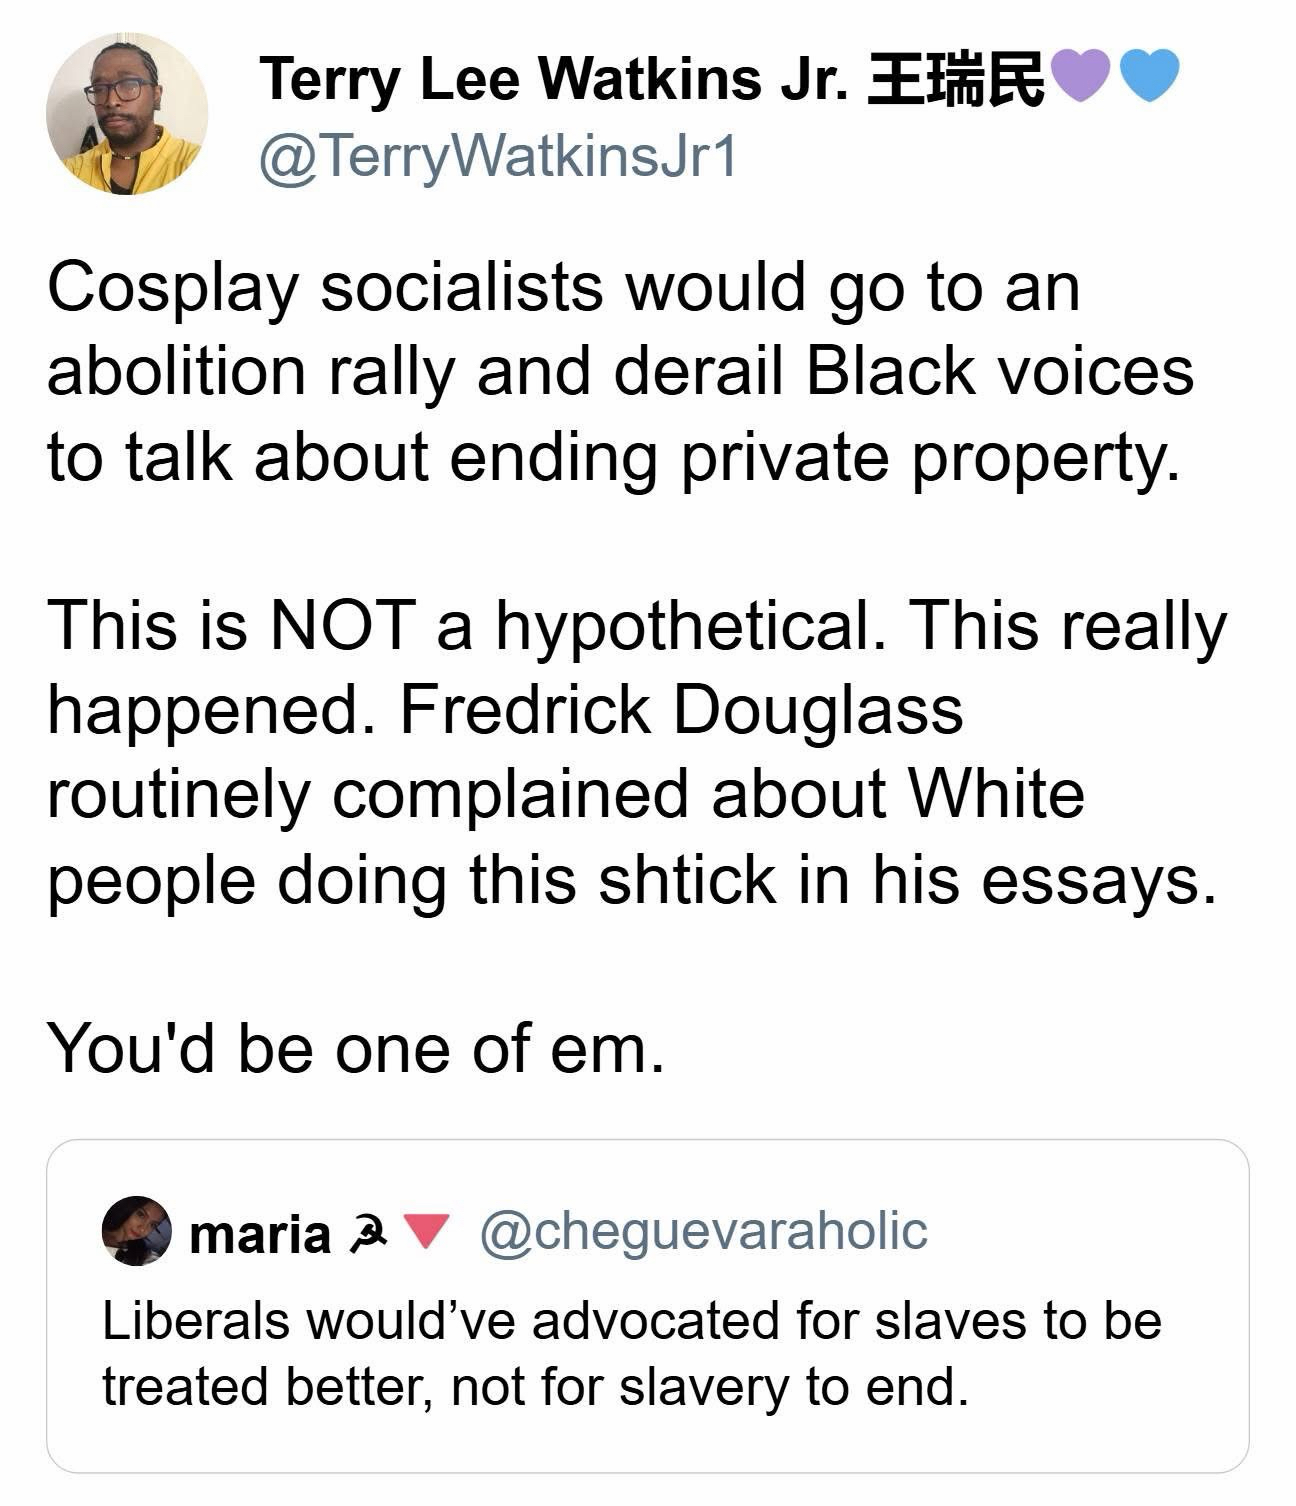Click the Chinese characters 王瑞民 in the name
The height and width of the screenshot is (1506, 1296).
point(955,79)
